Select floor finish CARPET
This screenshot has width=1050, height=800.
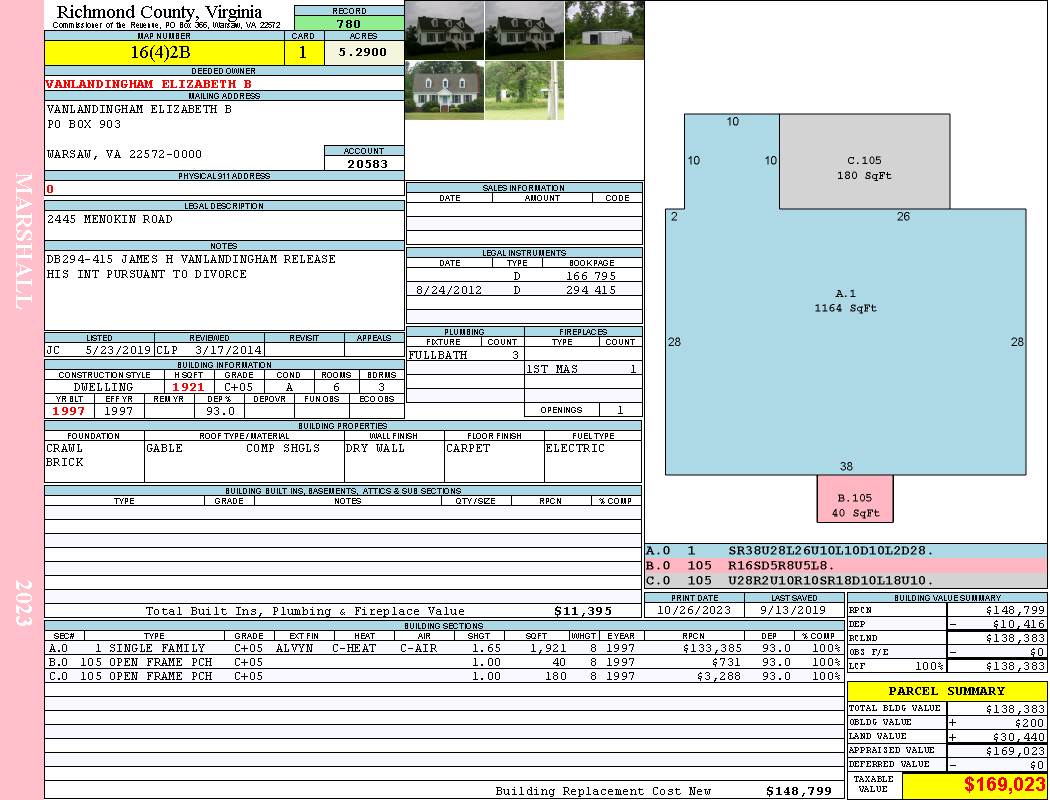468,448
